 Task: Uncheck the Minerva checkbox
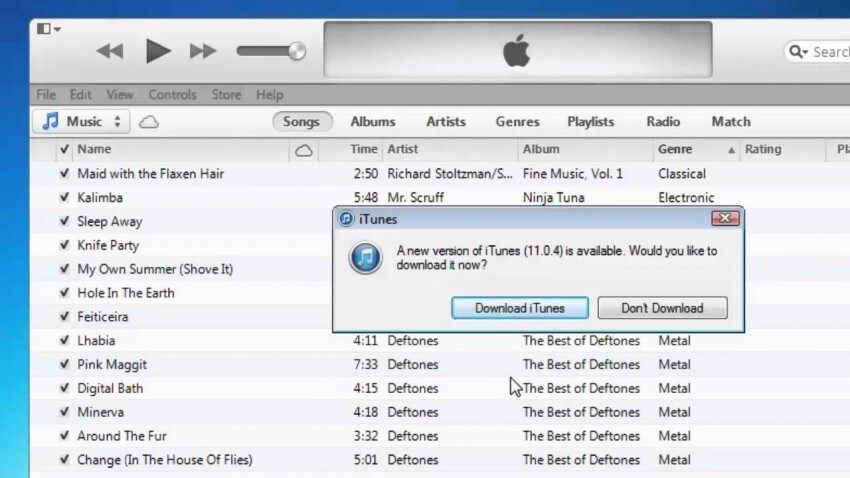pyautogui.click(x=64, y=412)
